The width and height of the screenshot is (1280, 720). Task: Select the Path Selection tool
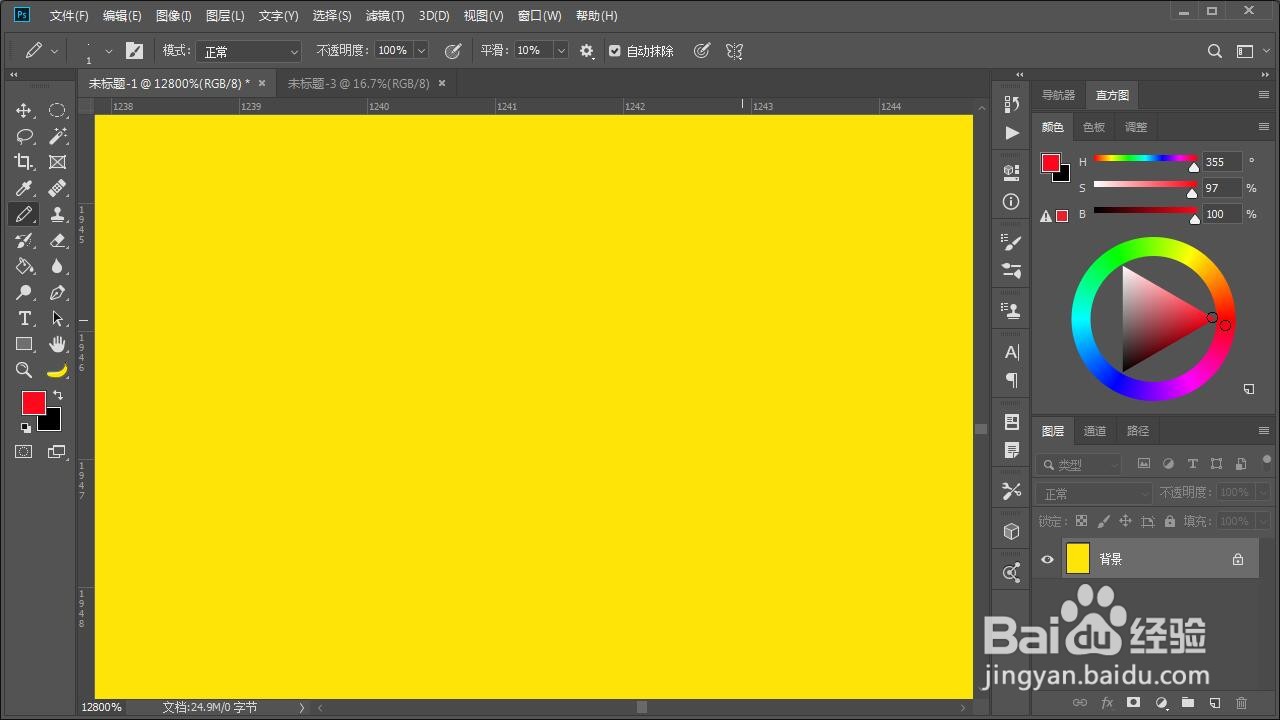click(x=57, y=318)
